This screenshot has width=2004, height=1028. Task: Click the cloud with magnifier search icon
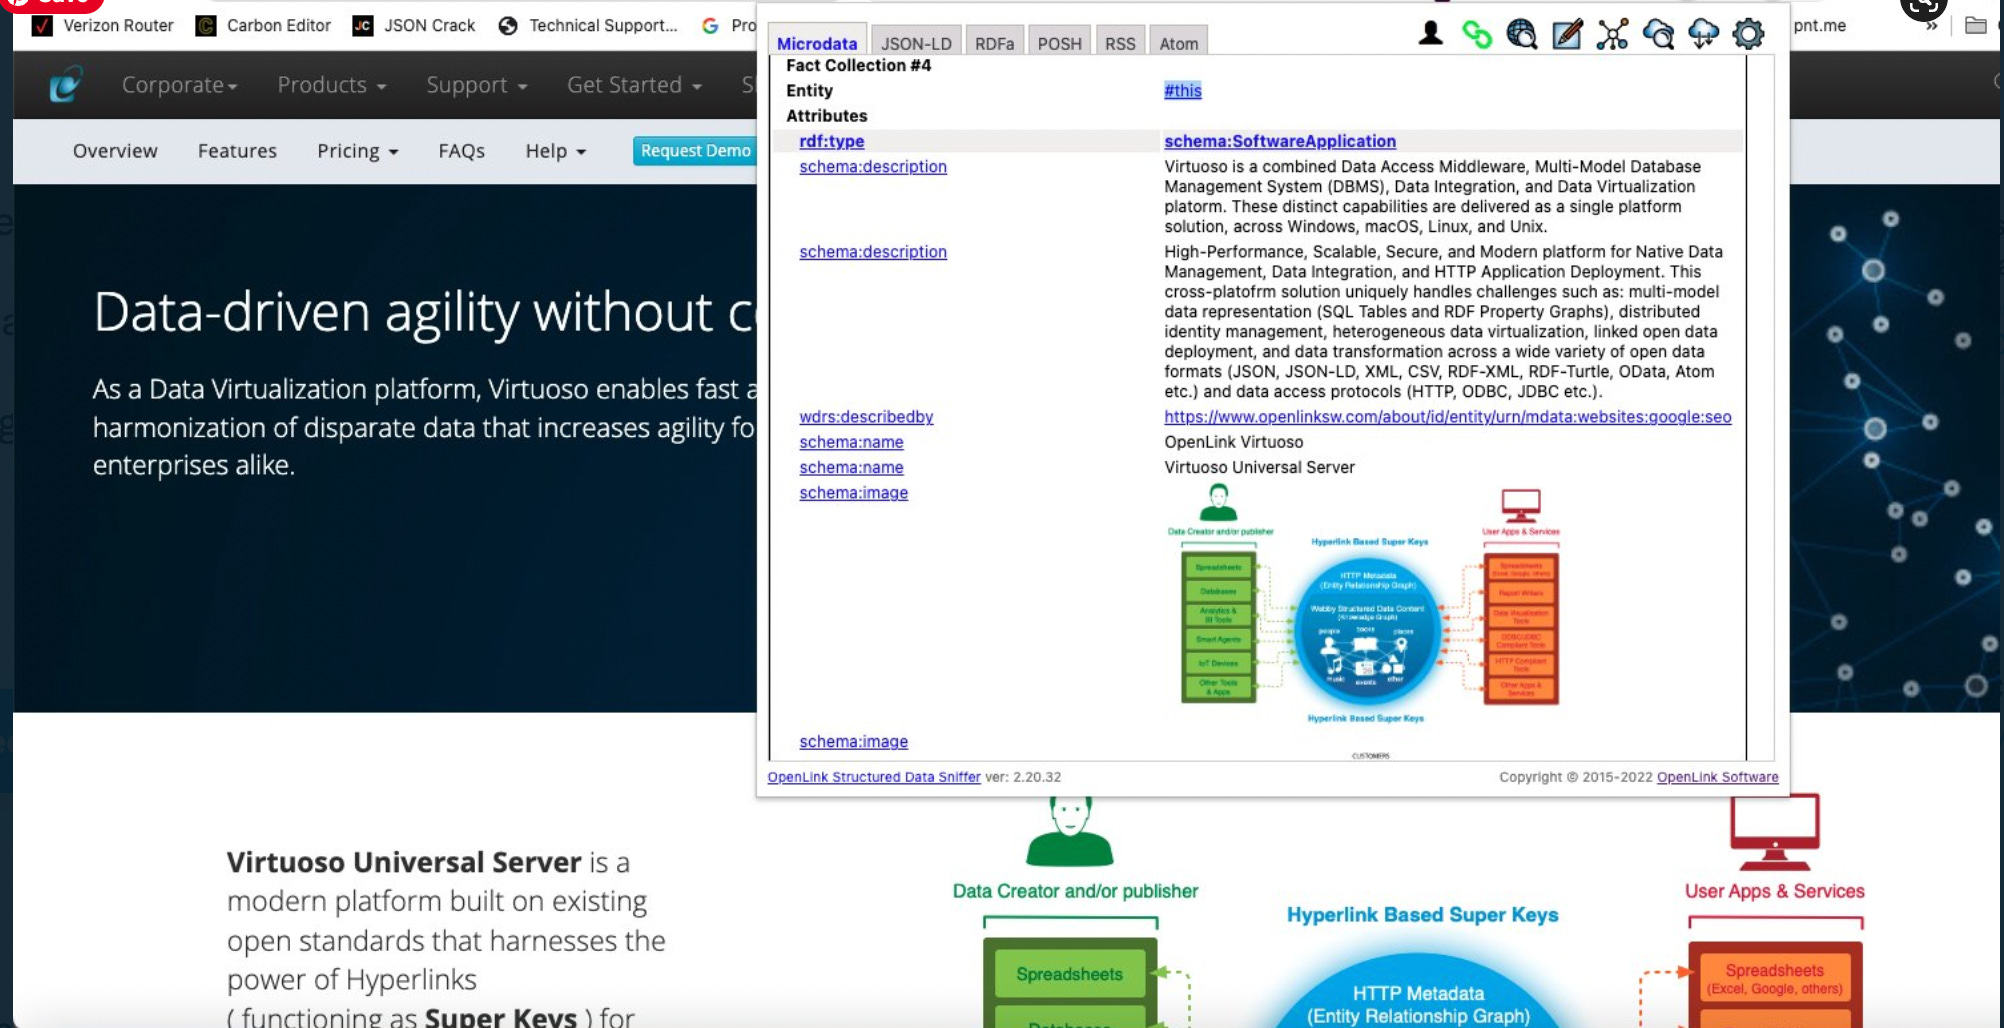pyautogui.click(x=1658, y=34)
